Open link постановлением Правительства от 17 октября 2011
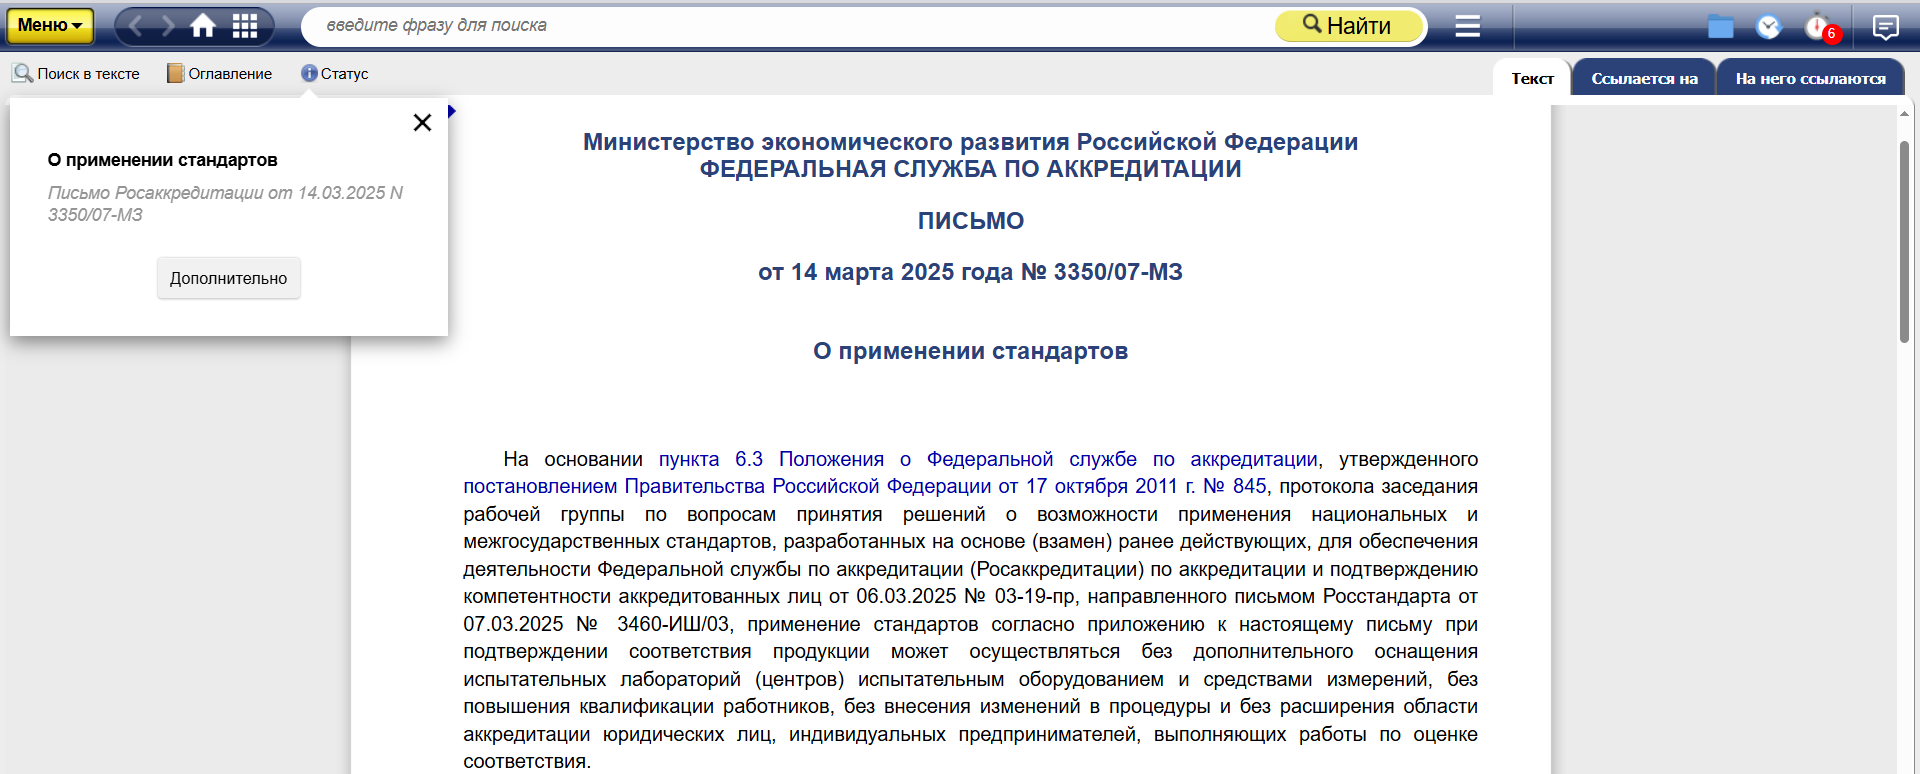This screenshot has height=774, width=1920. [865, 486]
